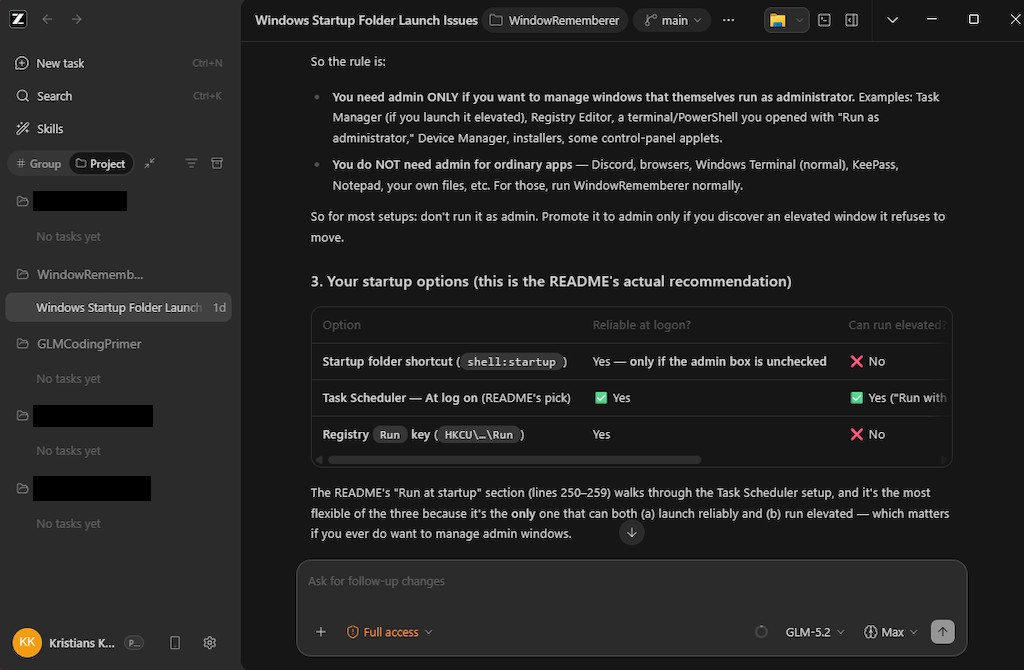
Task: Click the New task plus-circle icon
Action: (x=22, y=63)
